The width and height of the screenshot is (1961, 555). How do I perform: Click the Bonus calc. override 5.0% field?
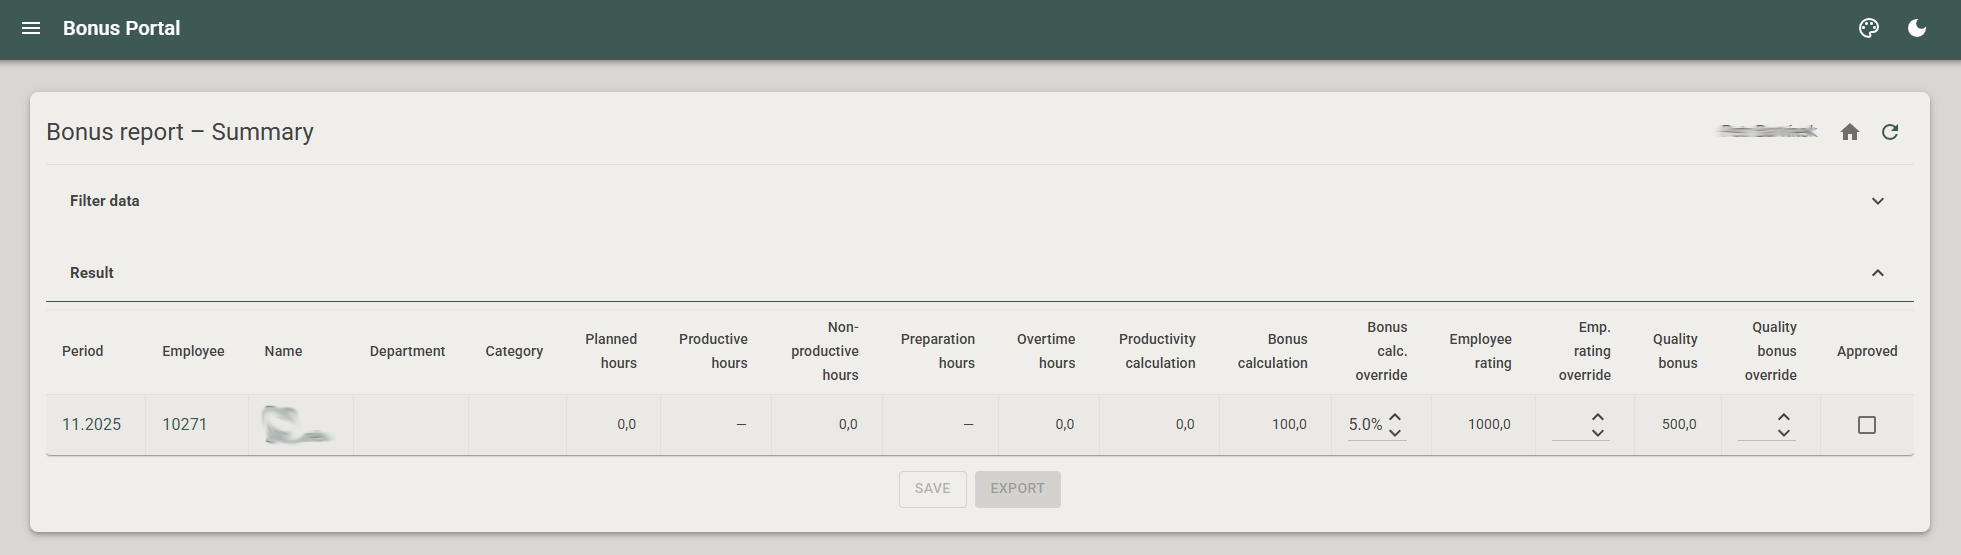(1365, 425)
